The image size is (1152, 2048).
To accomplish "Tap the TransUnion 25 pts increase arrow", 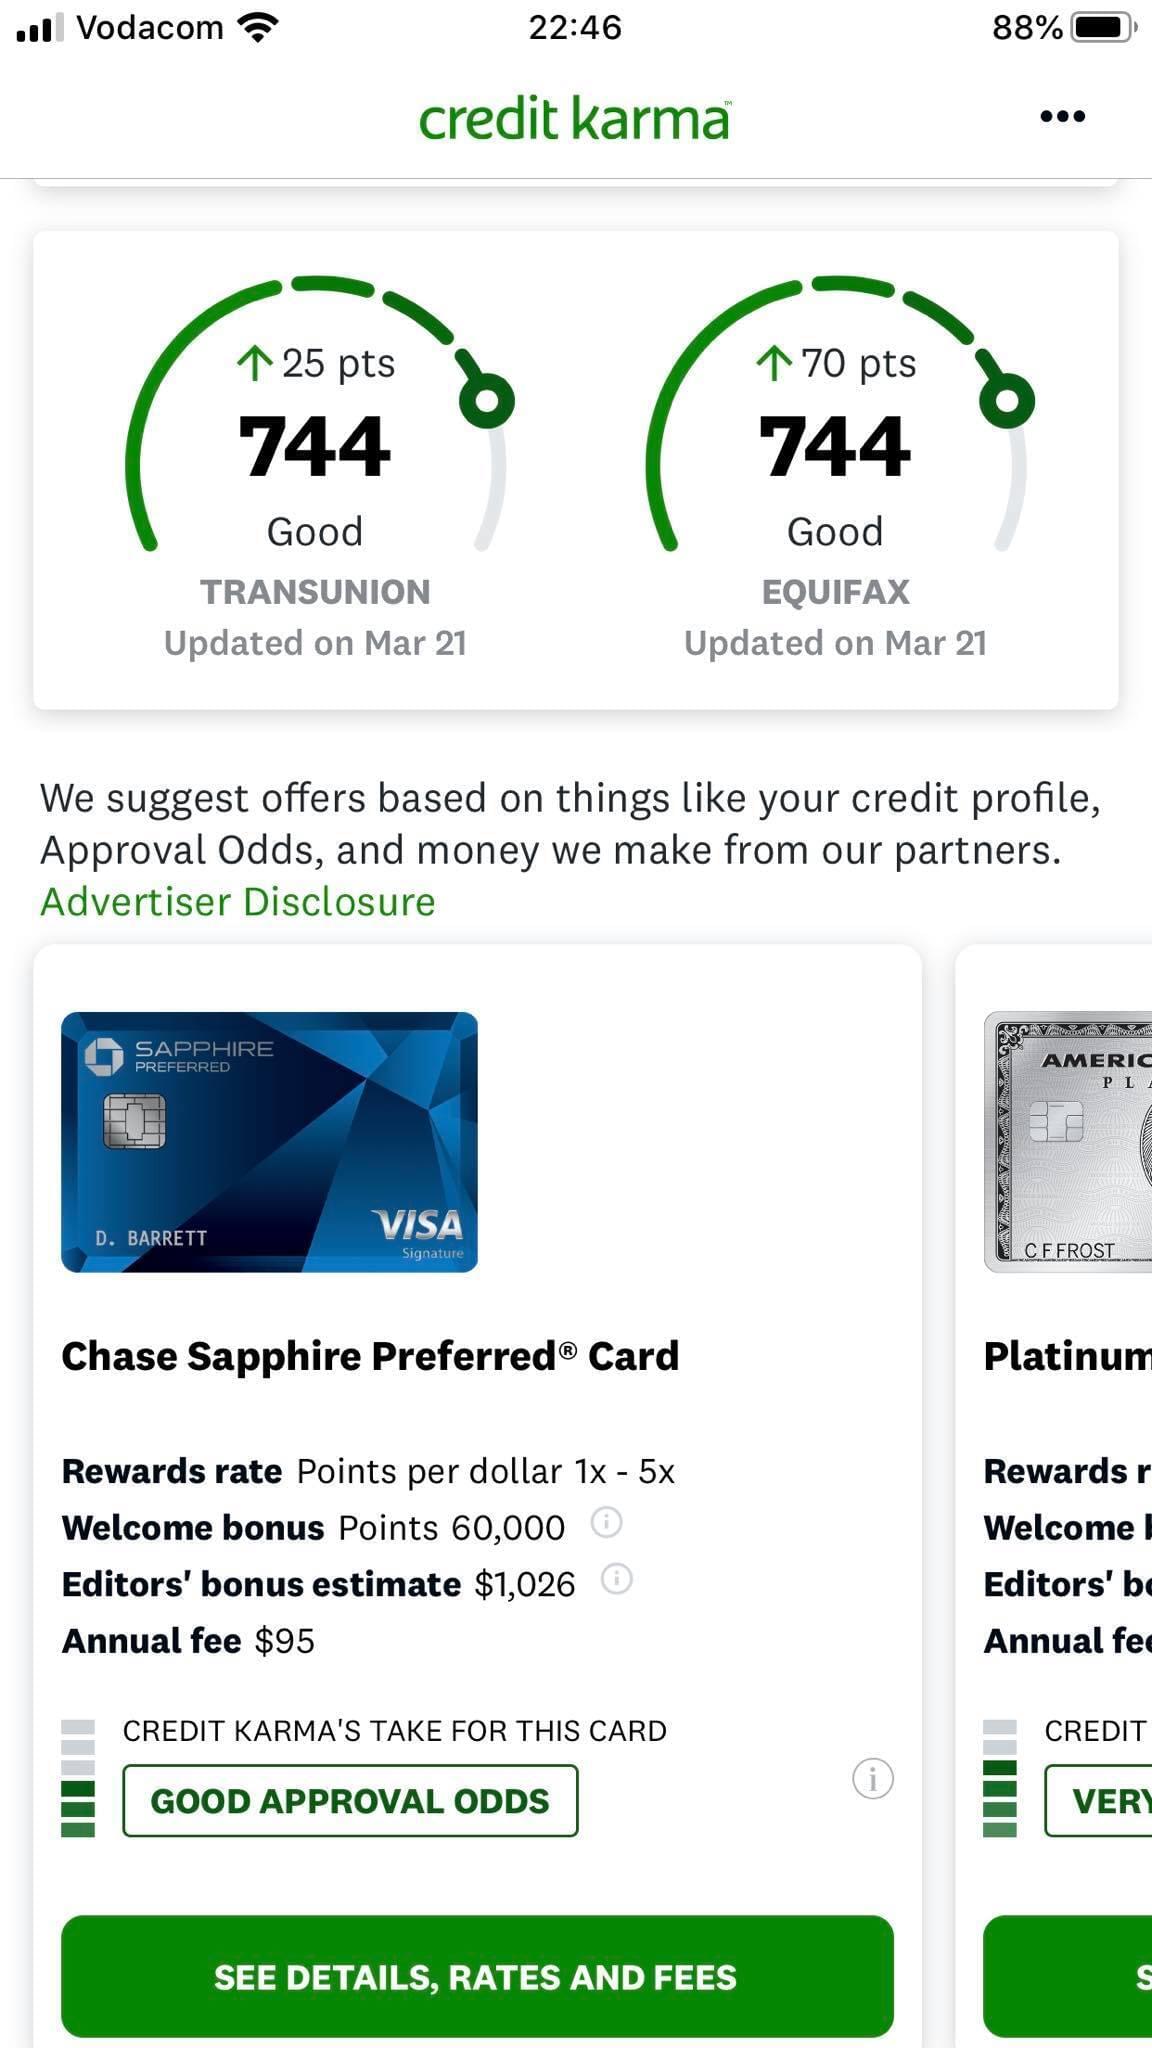I will (x=255, y=363).
